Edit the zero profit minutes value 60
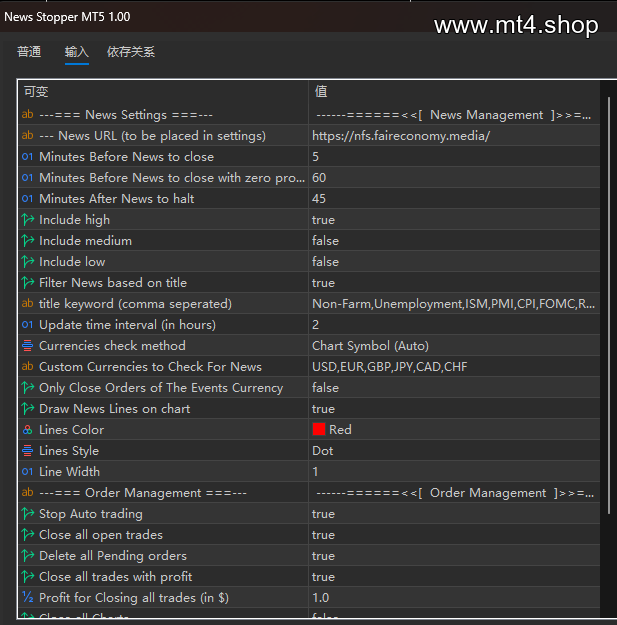617x625 pixels. pyautogui.click(x=454, y=177)
